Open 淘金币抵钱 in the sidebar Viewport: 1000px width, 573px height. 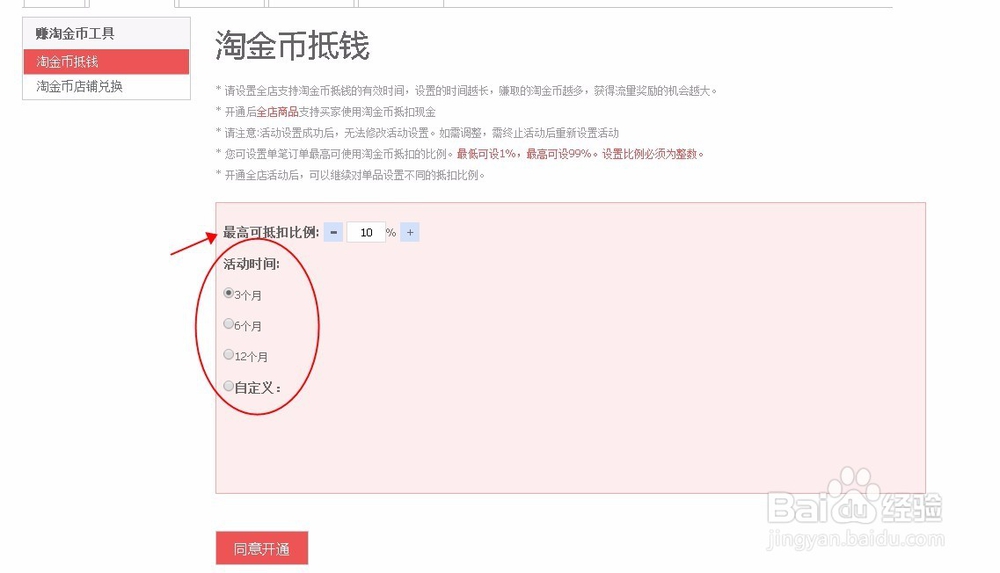coord(107,62)
